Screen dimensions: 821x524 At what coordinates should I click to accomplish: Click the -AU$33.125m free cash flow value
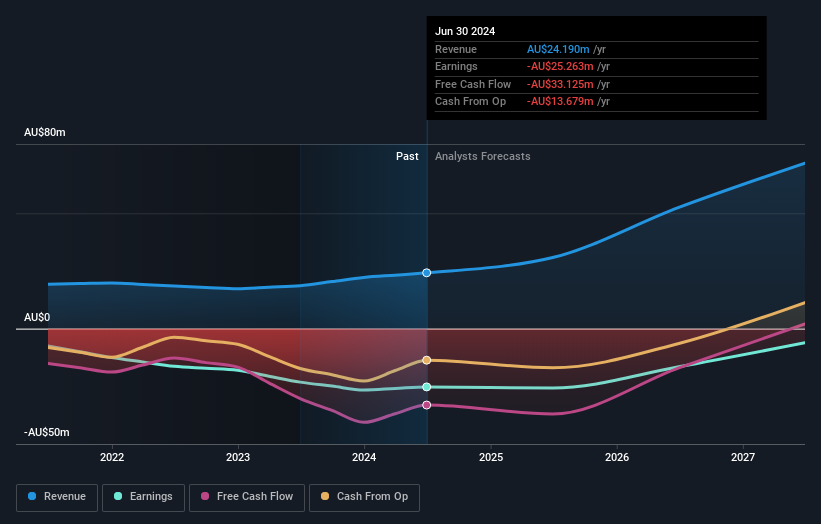pyautogui.click(x=560, y=84)
